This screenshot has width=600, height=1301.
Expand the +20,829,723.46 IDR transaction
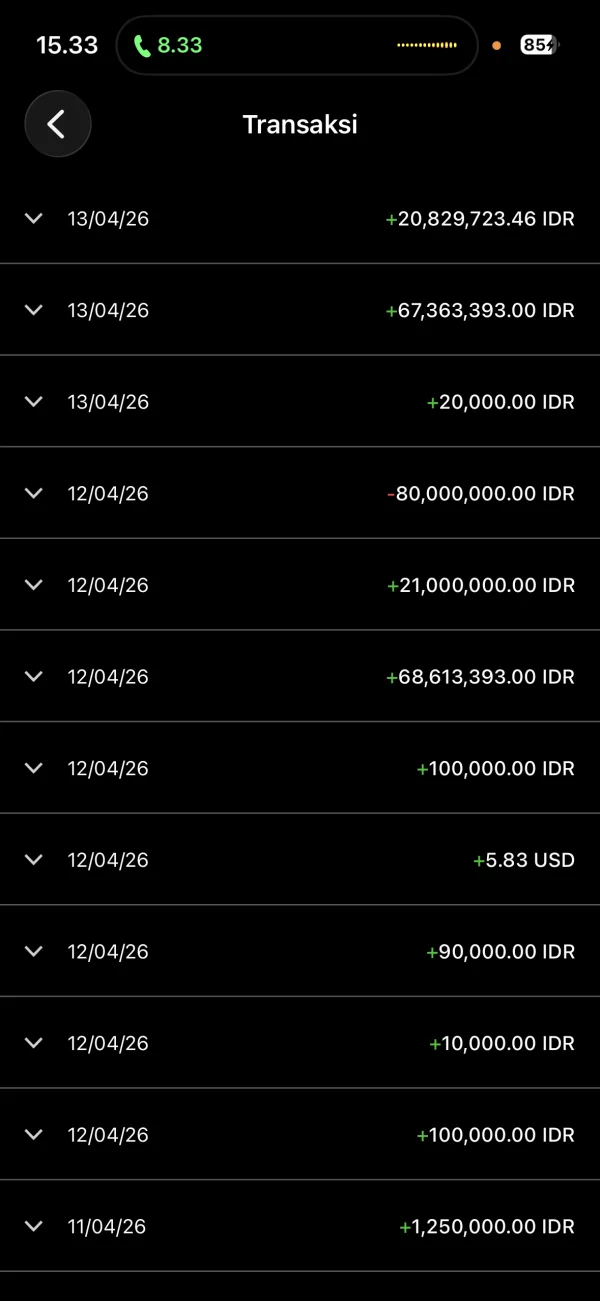pos(34,218)
